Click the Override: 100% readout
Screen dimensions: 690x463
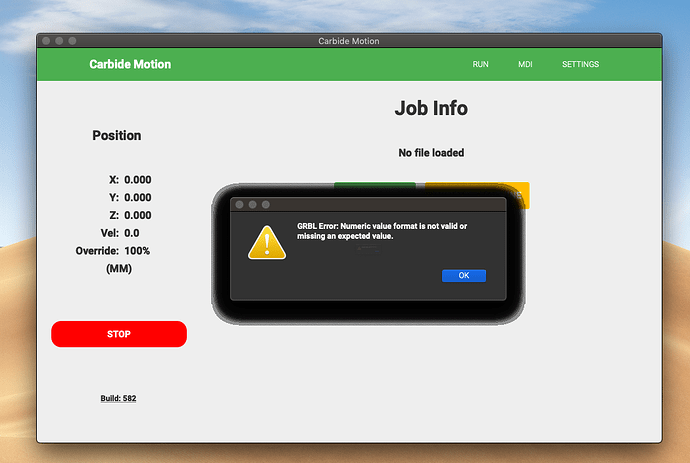pos(113,251)
